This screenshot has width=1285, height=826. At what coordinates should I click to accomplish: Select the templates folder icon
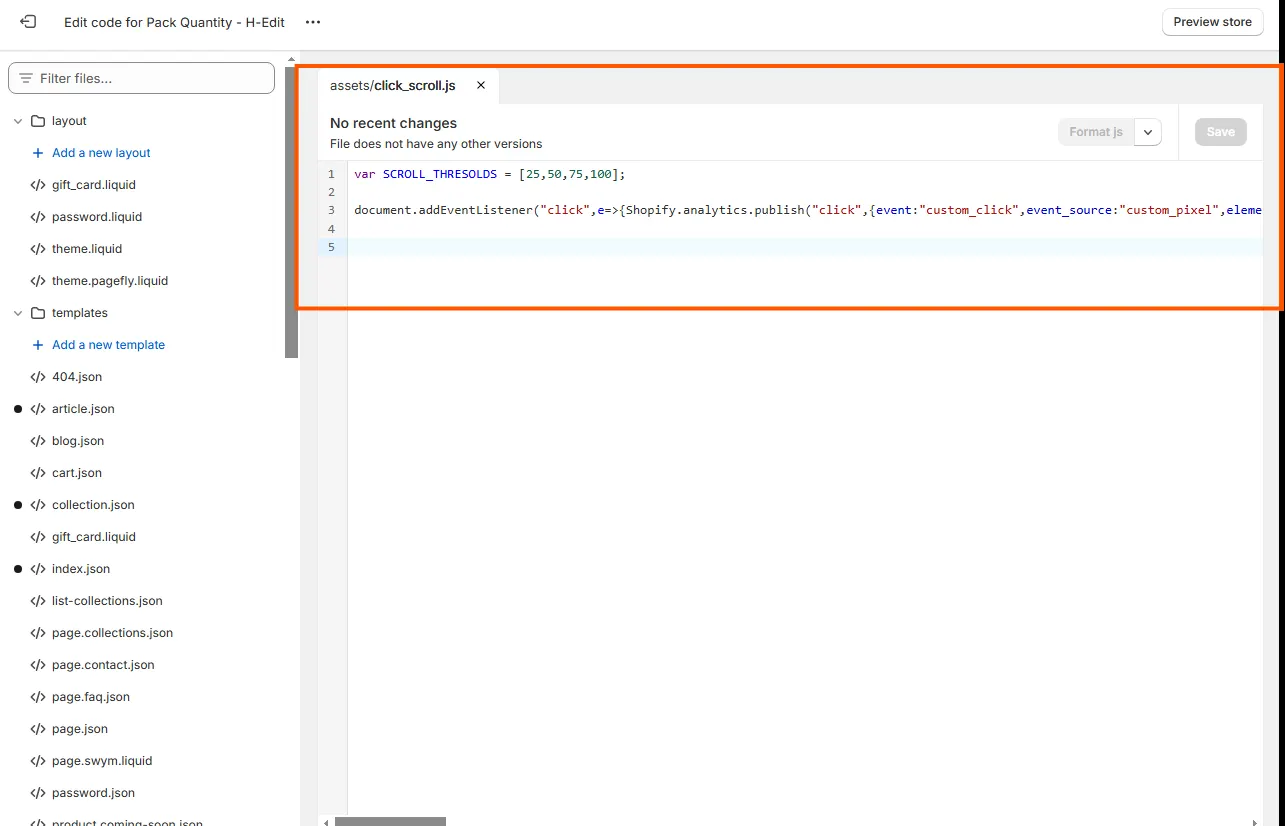38,313
